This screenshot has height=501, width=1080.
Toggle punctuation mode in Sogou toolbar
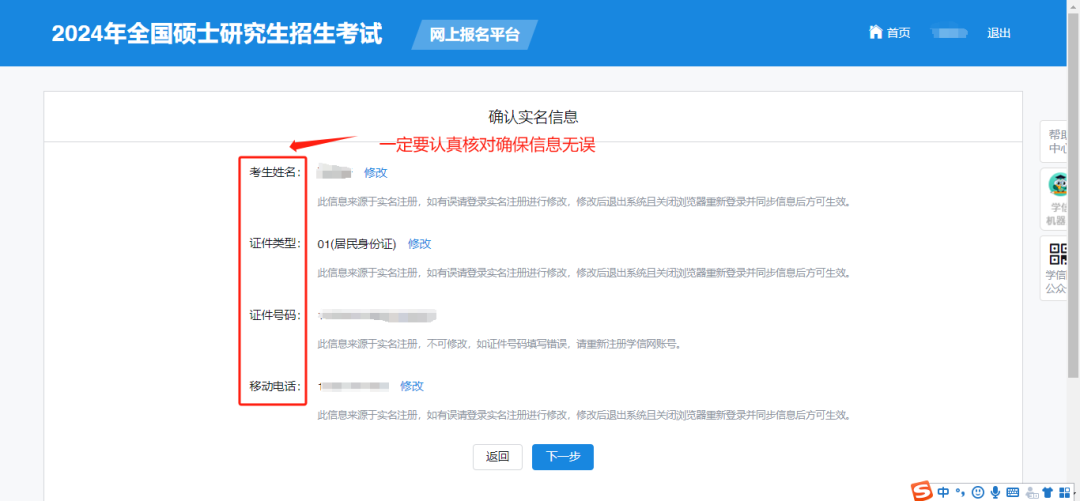coord(960,492)
